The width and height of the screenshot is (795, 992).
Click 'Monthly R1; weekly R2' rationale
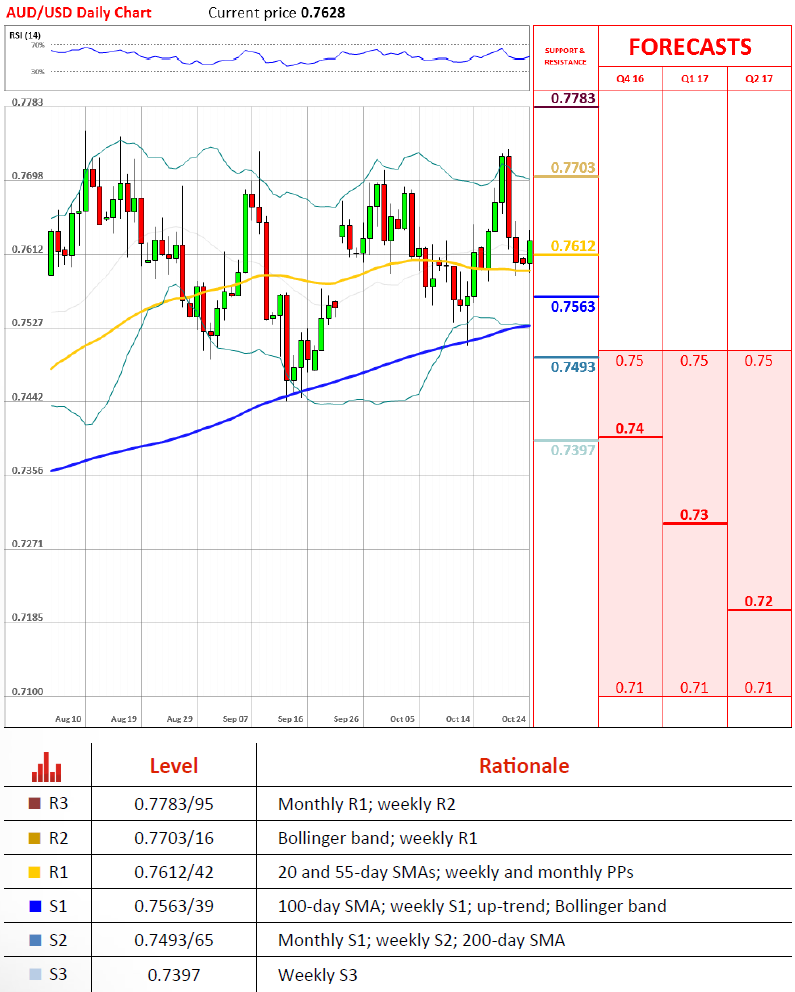(367, 804)
